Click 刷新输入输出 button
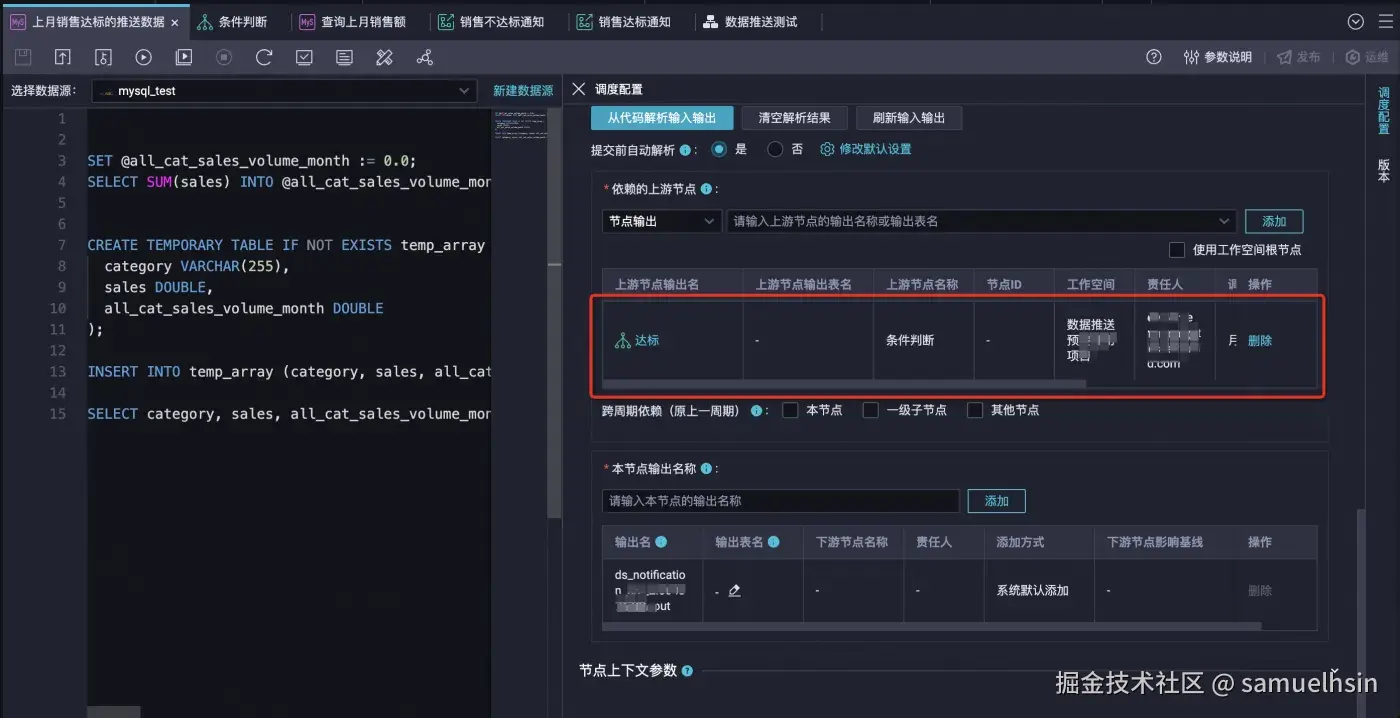Screen dimensions: 1400x718 click(908, 118)
